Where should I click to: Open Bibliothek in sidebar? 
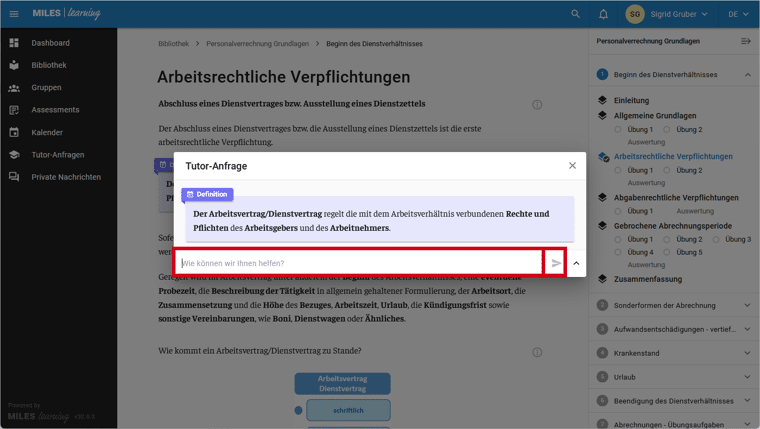[48, 65]
